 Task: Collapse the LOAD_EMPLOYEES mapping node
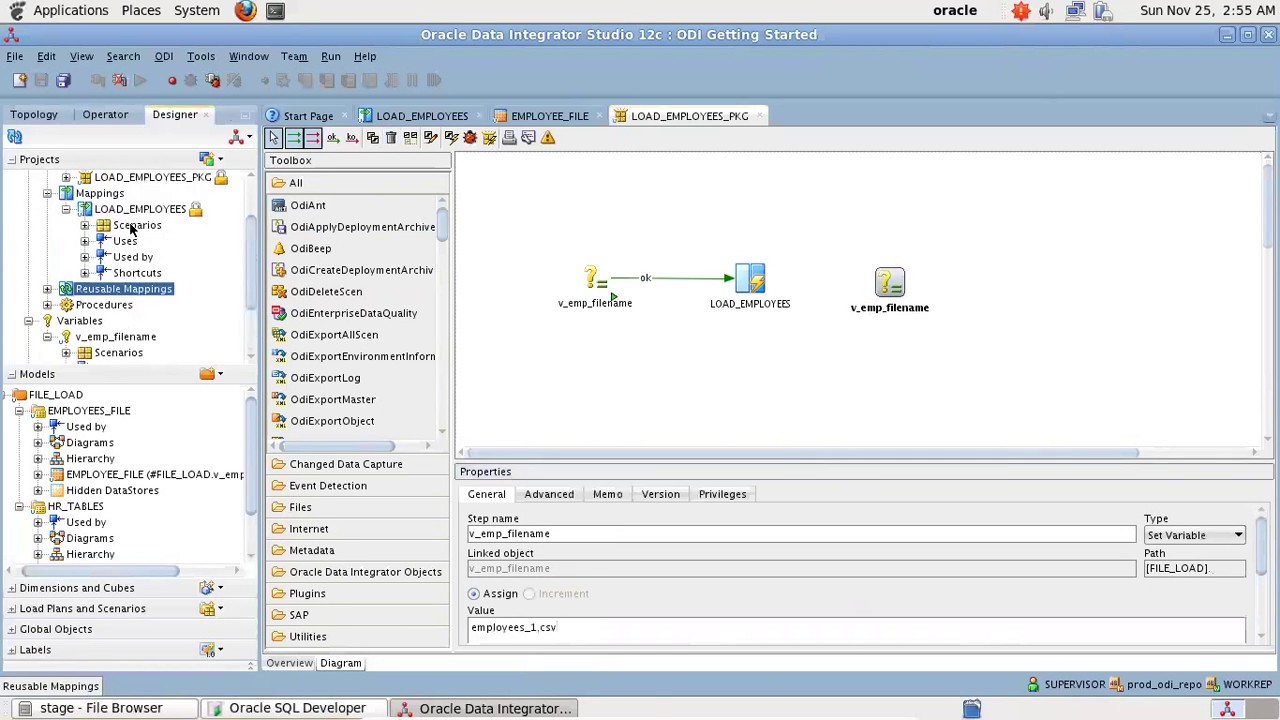coord(66,209)
